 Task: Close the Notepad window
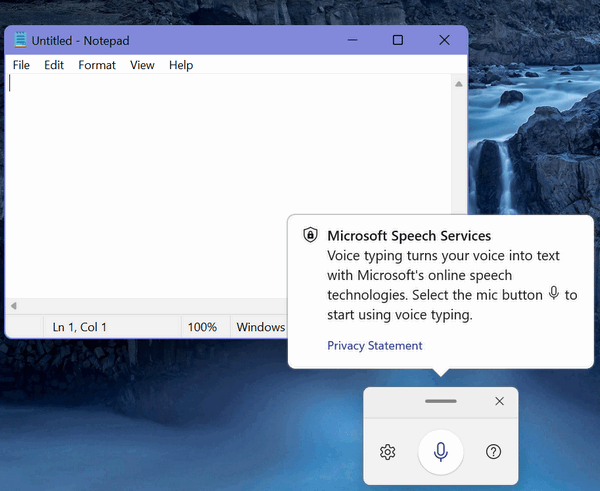coord(444,40)
